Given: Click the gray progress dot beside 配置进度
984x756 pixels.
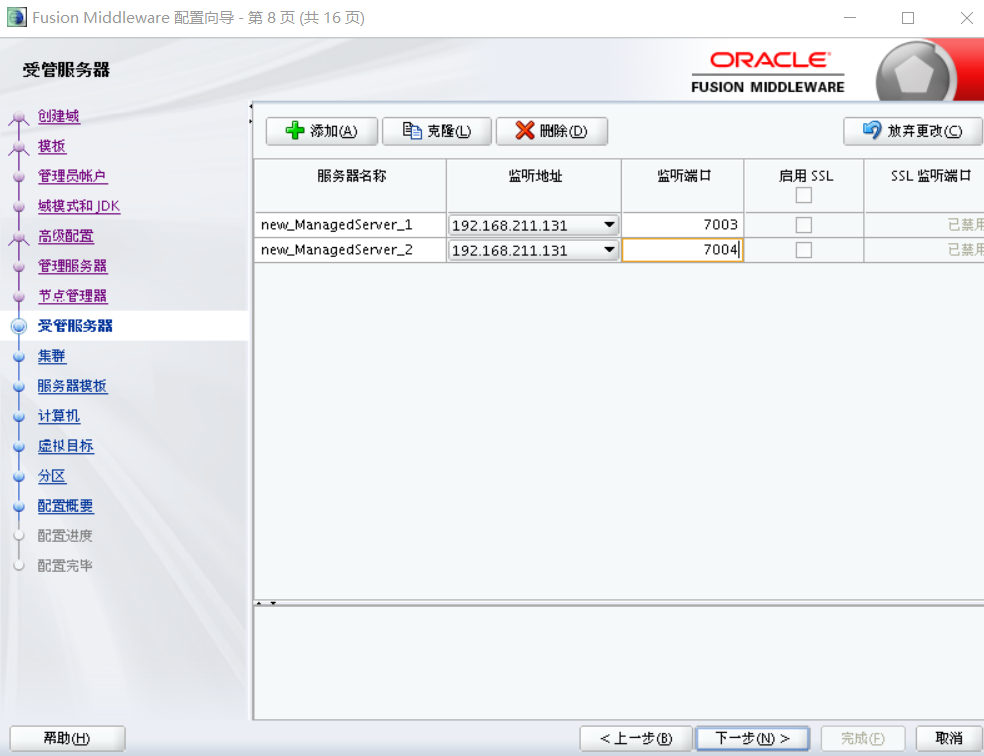Looking at the screenshot, I should coord(20,536).
